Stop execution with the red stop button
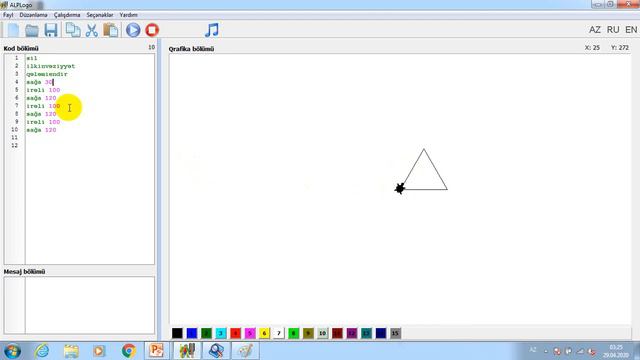Image resolution: width=640 pixels, height=360 pixels. (152, 30)
